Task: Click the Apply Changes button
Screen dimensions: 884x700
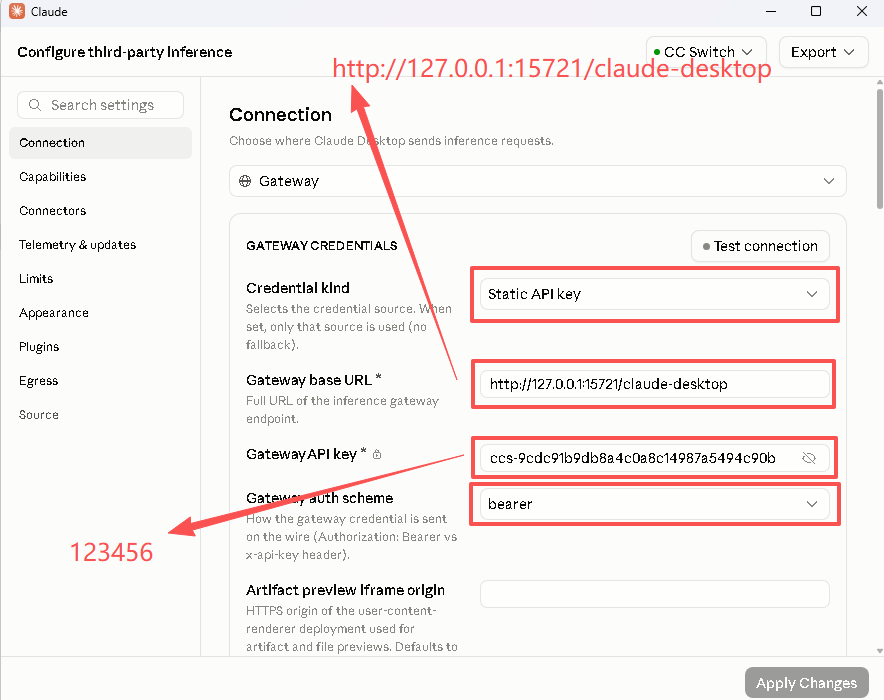Action: (x=806, y=683)
